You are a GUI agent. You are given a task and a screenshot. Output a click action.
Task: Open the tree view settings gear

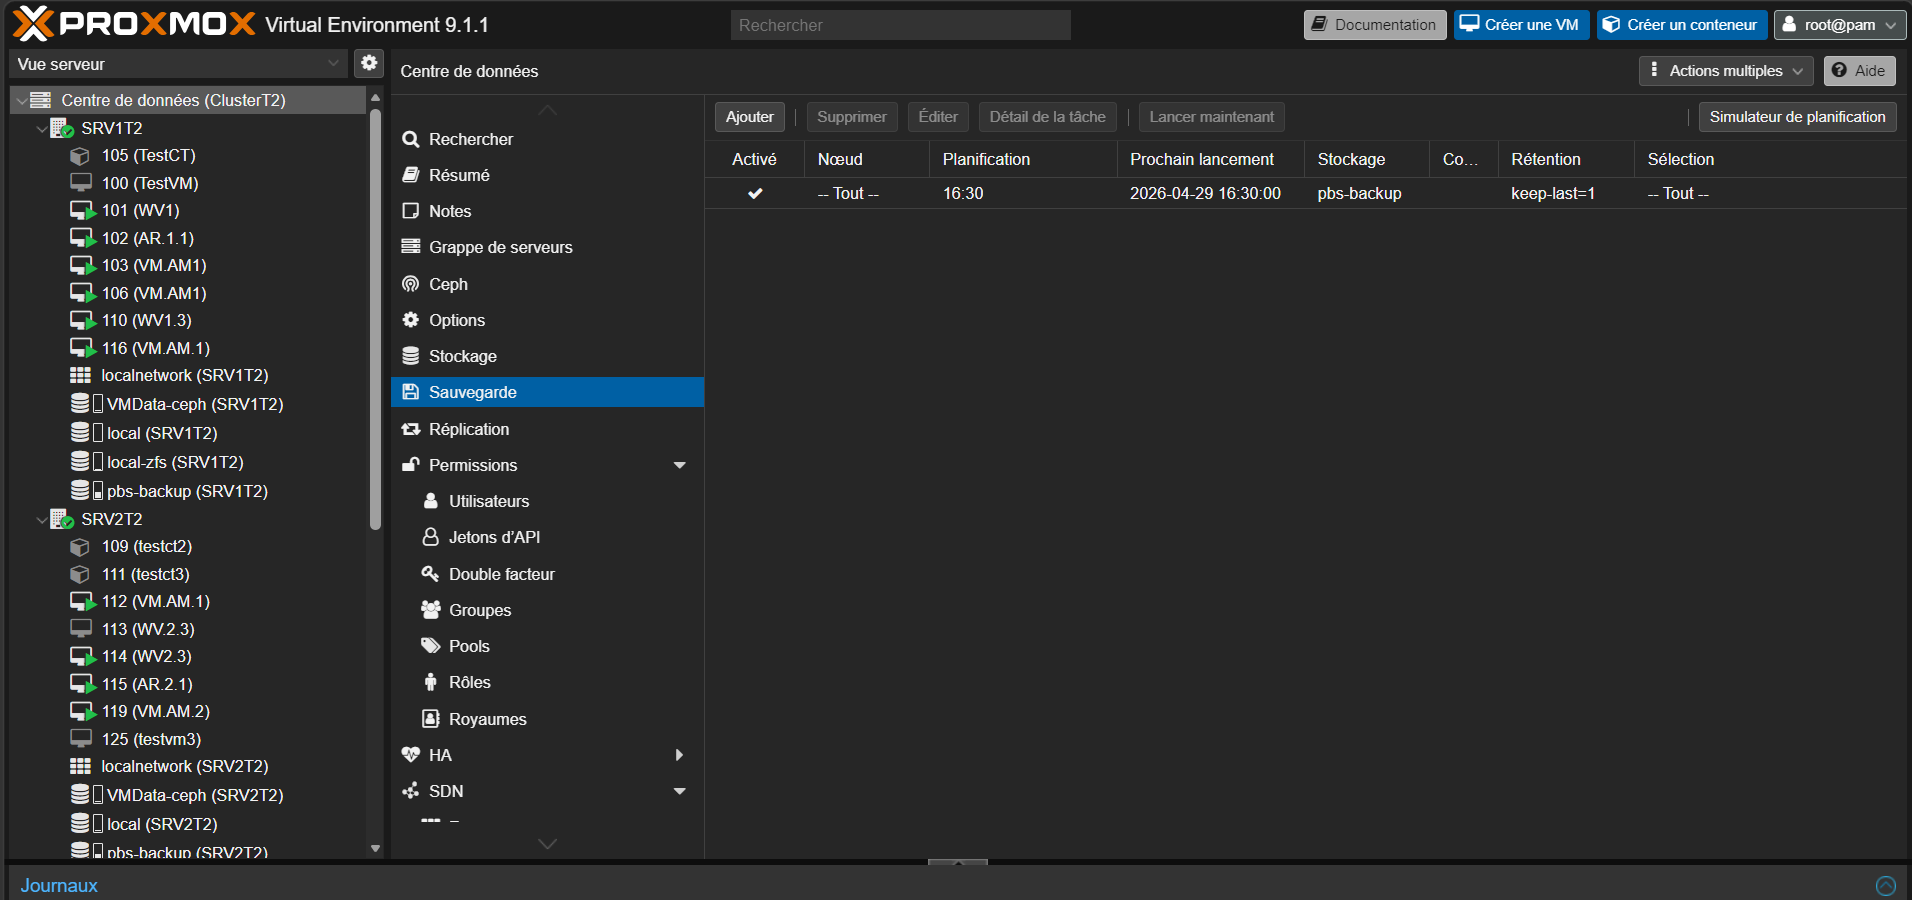(369, 63)
